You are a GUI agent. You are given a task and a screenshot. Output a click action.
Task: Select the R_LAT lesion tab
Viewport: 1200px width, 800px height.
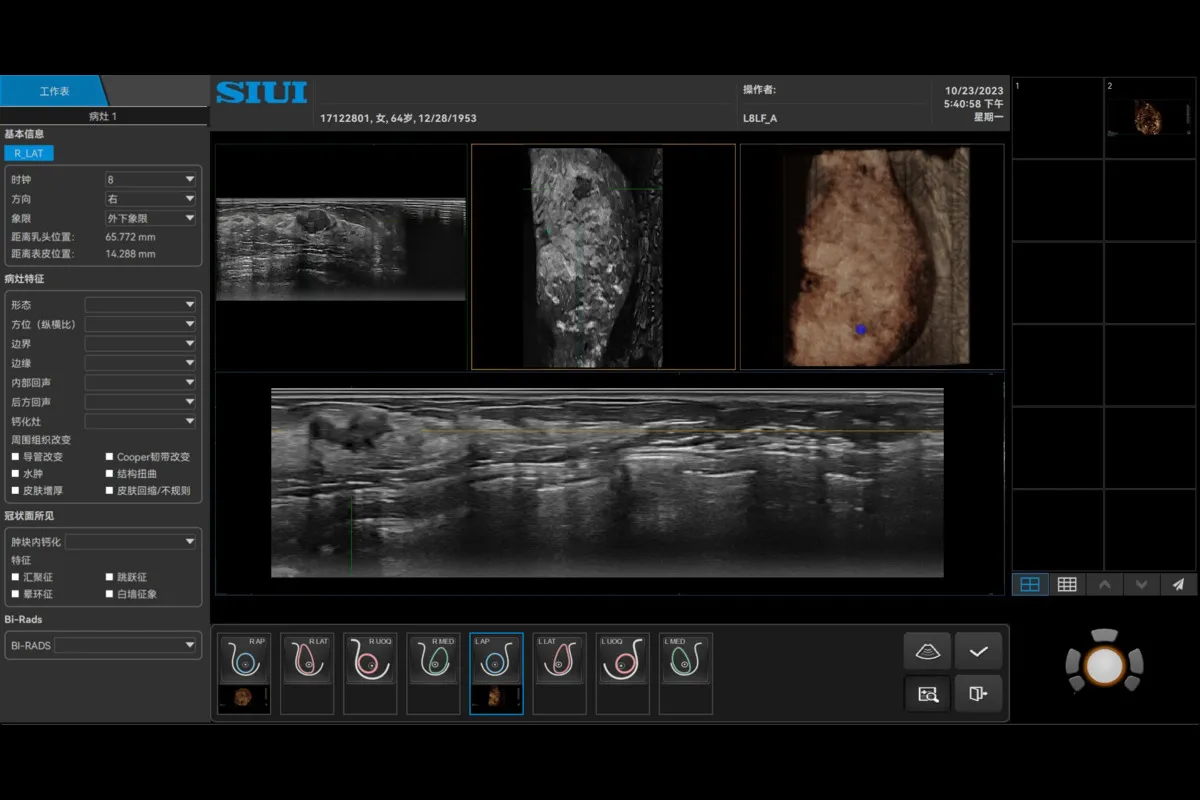(x=28, y=153)
